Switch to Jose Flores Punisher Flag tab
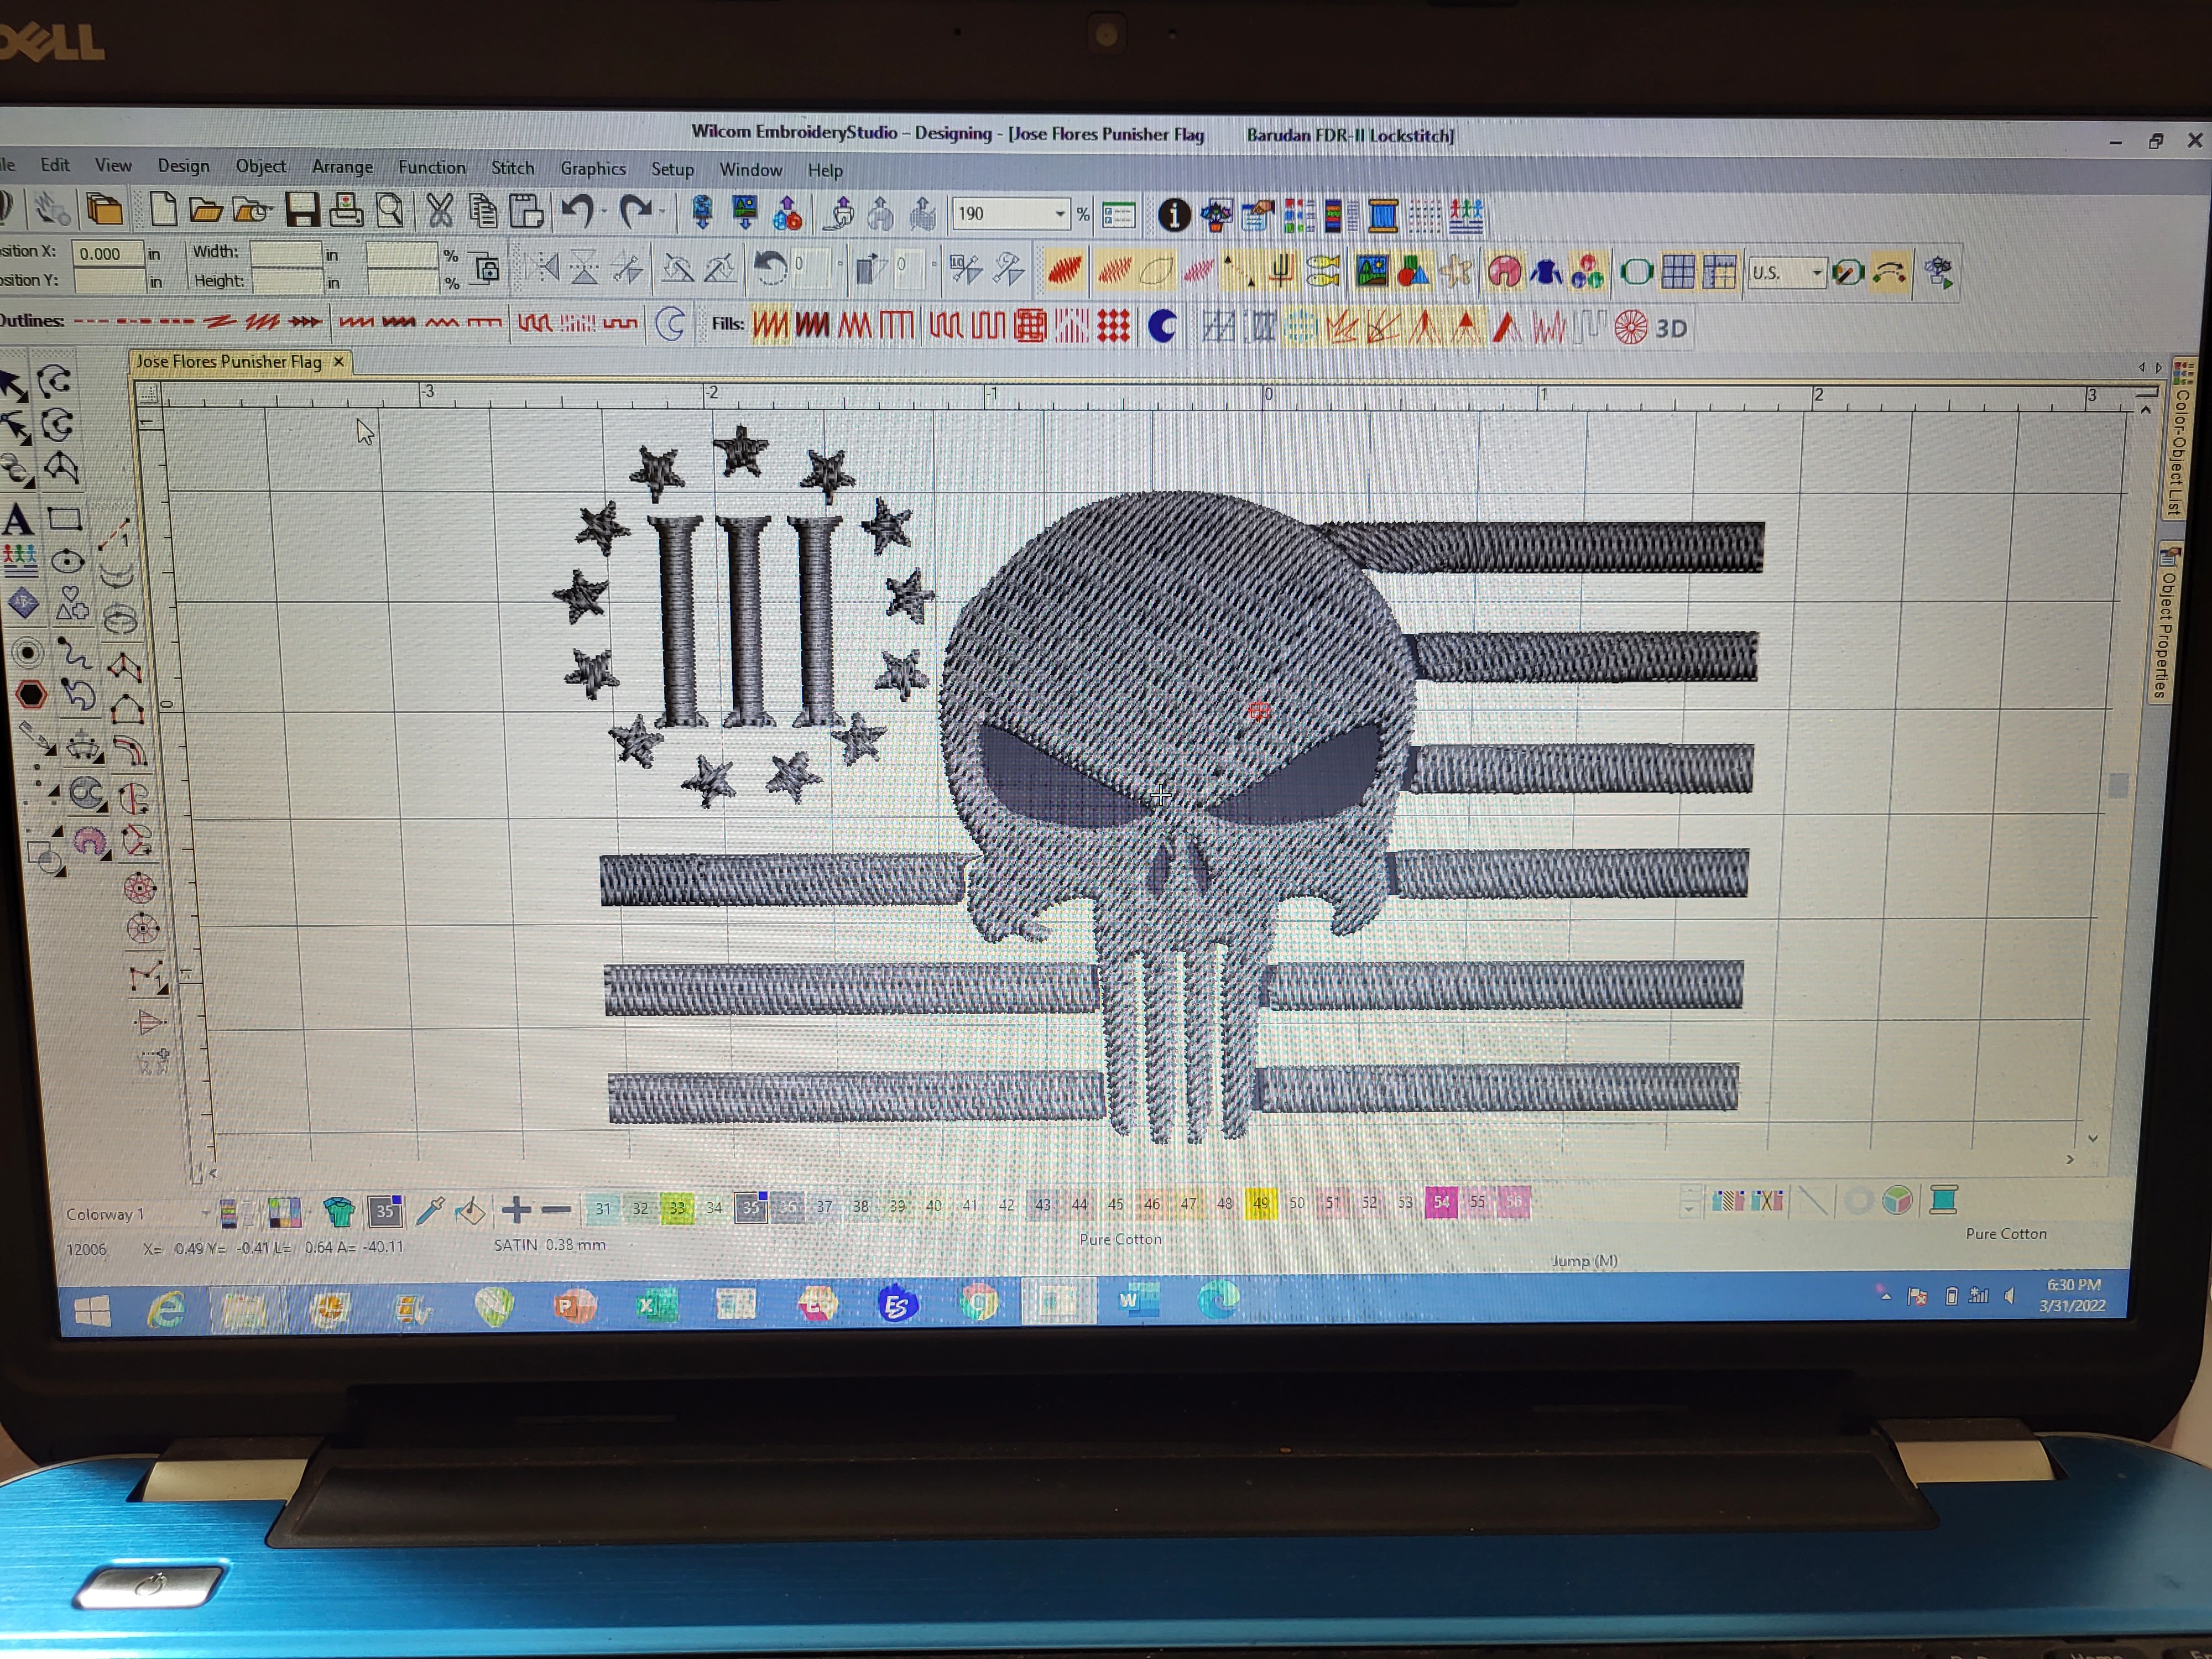The height and width of the screenshot is (1659, 2212). 229,361
